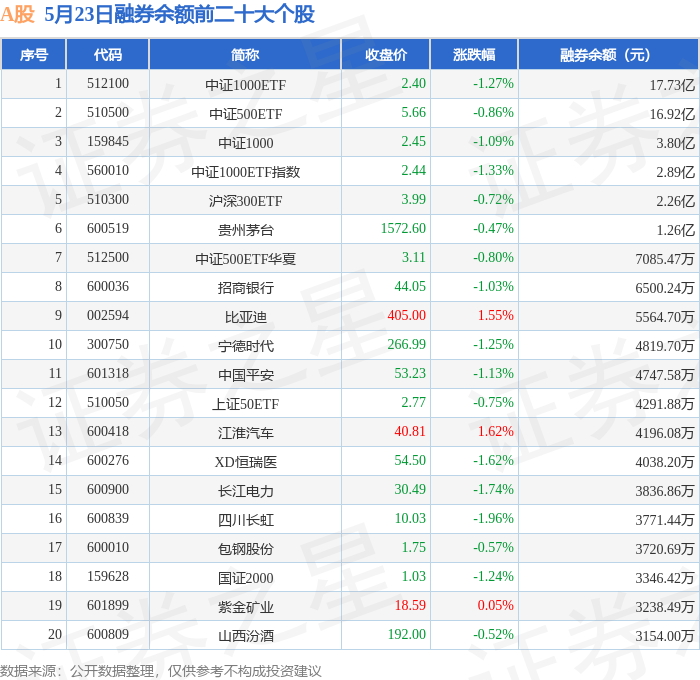Click the closing price 192.00
The height and width of the screenshot is (680, 700).
pos(407,635)
